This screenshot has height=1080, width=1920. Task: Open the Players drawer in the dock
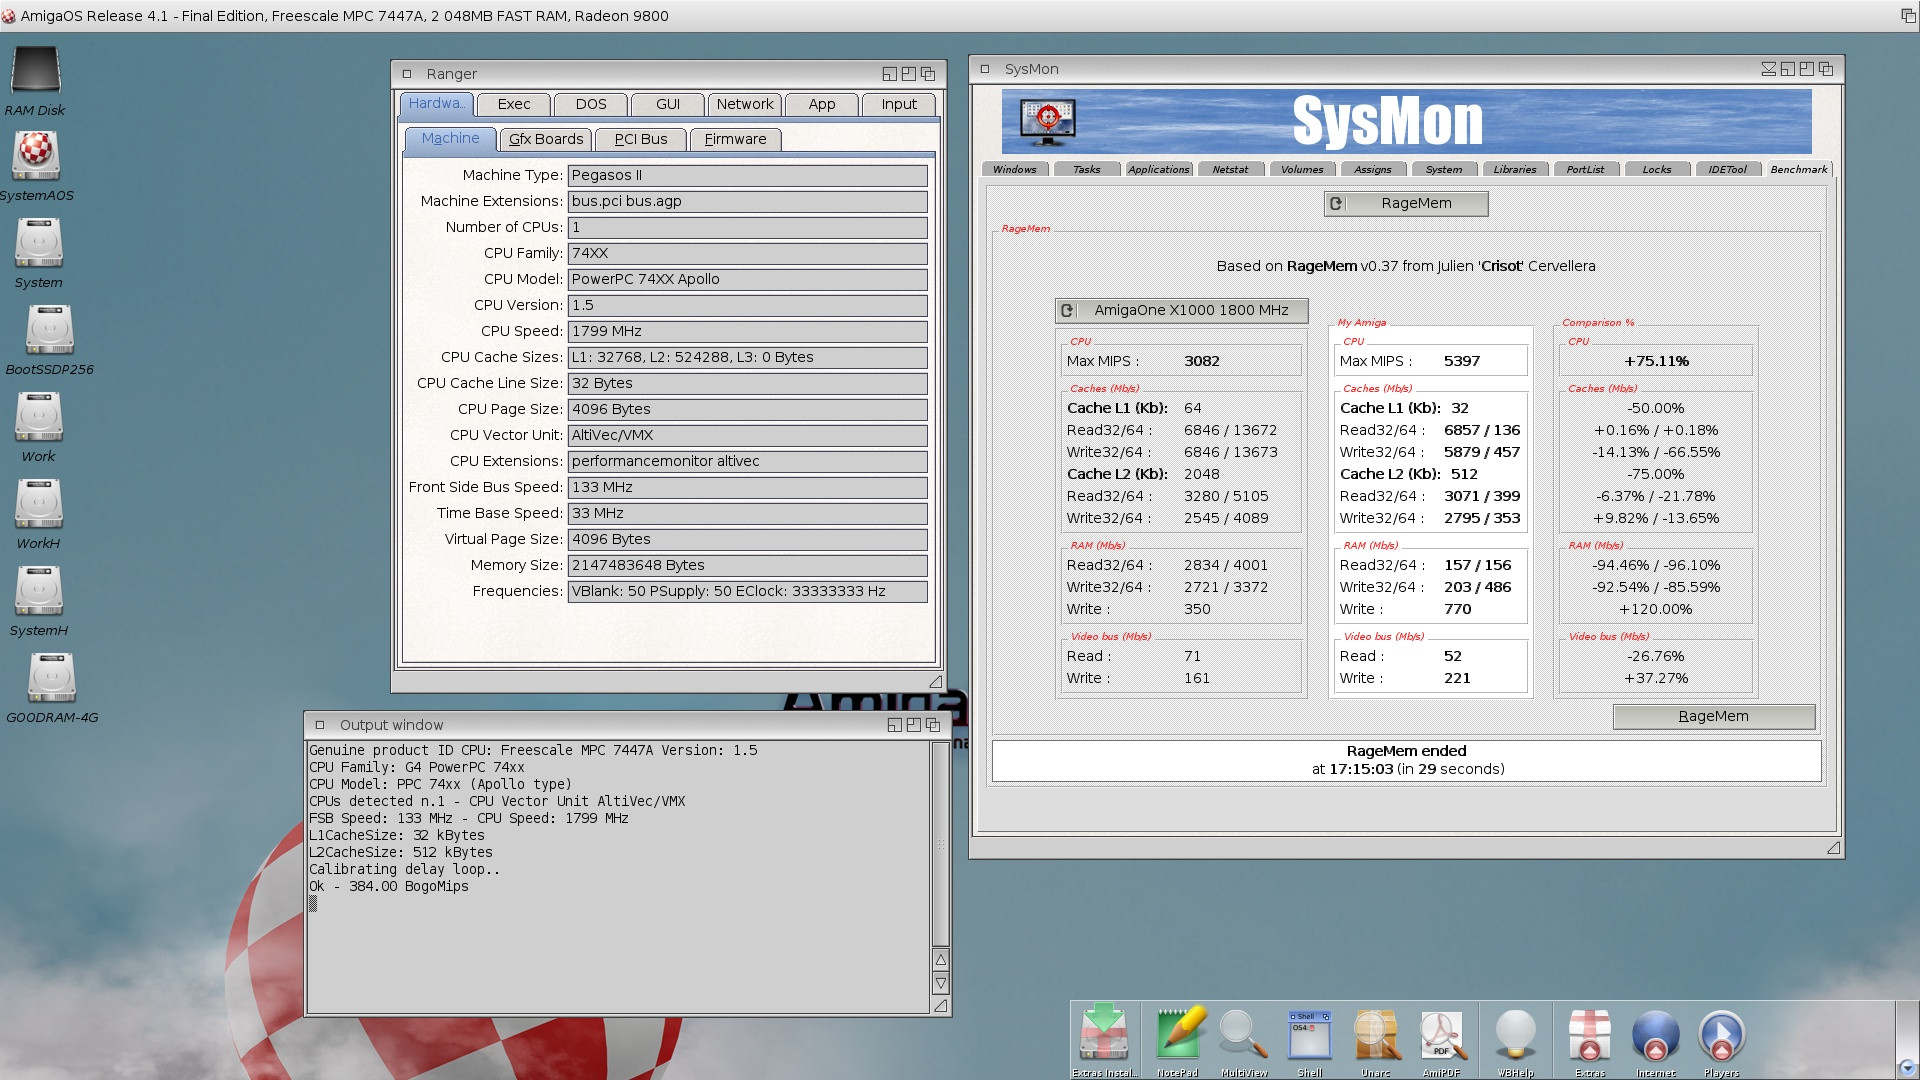[x=1721, y=1035]
